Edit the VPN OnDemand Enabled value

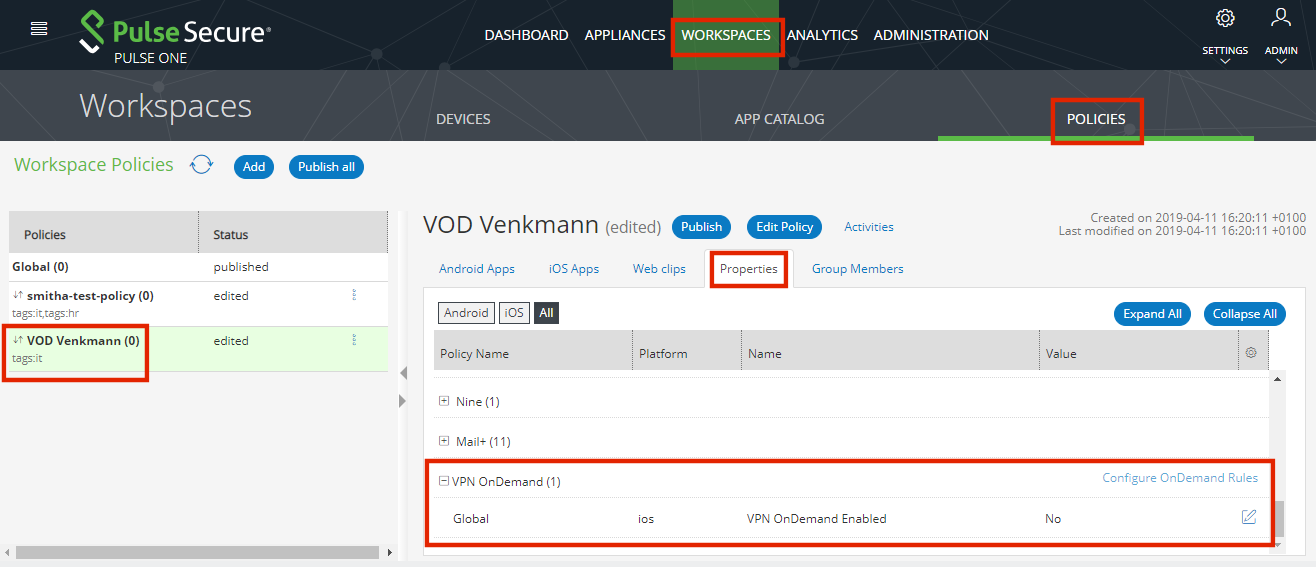tap(1248, 517)
